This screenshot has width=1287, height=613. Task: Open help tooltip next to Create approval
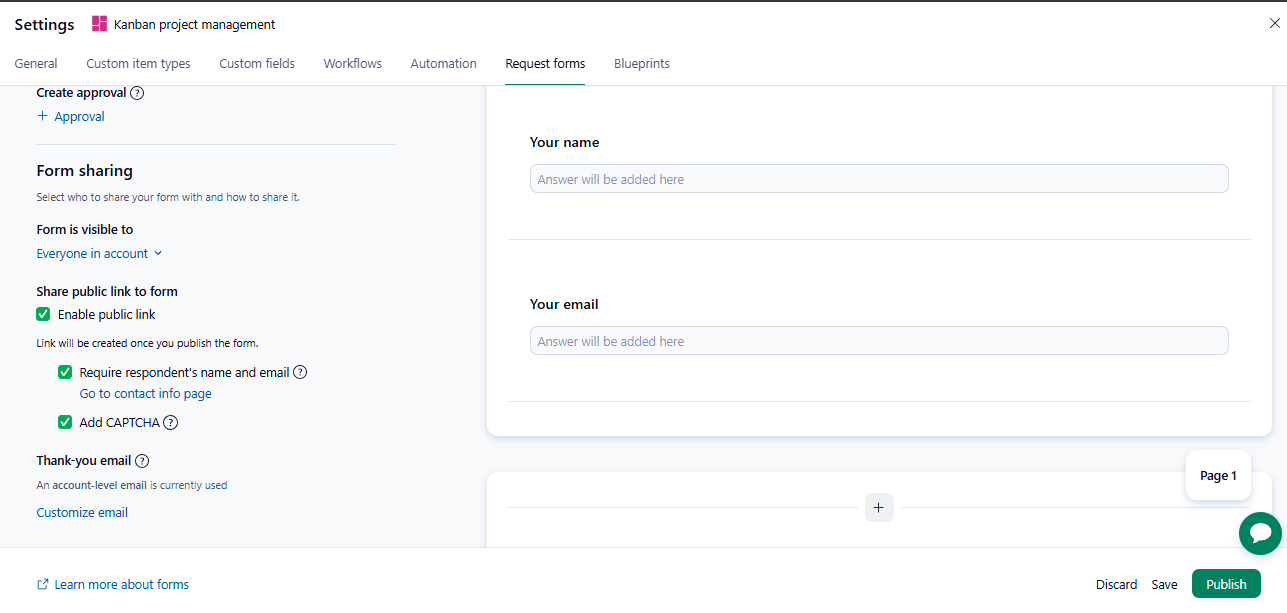137,93
